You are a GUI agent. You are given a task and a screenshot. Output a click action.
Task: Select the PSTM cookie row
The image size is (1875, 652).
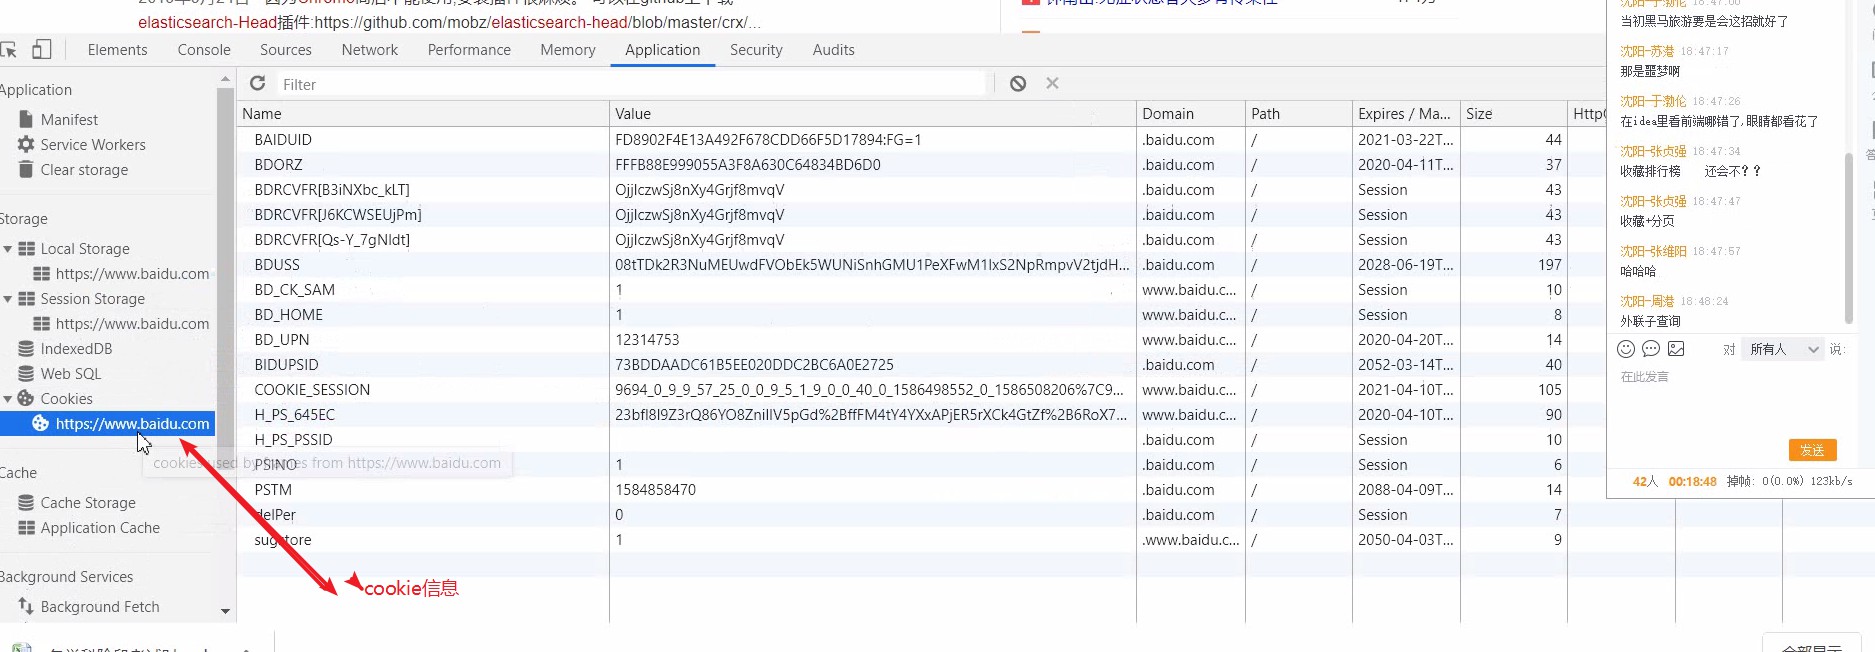click(x=920, y=489)
